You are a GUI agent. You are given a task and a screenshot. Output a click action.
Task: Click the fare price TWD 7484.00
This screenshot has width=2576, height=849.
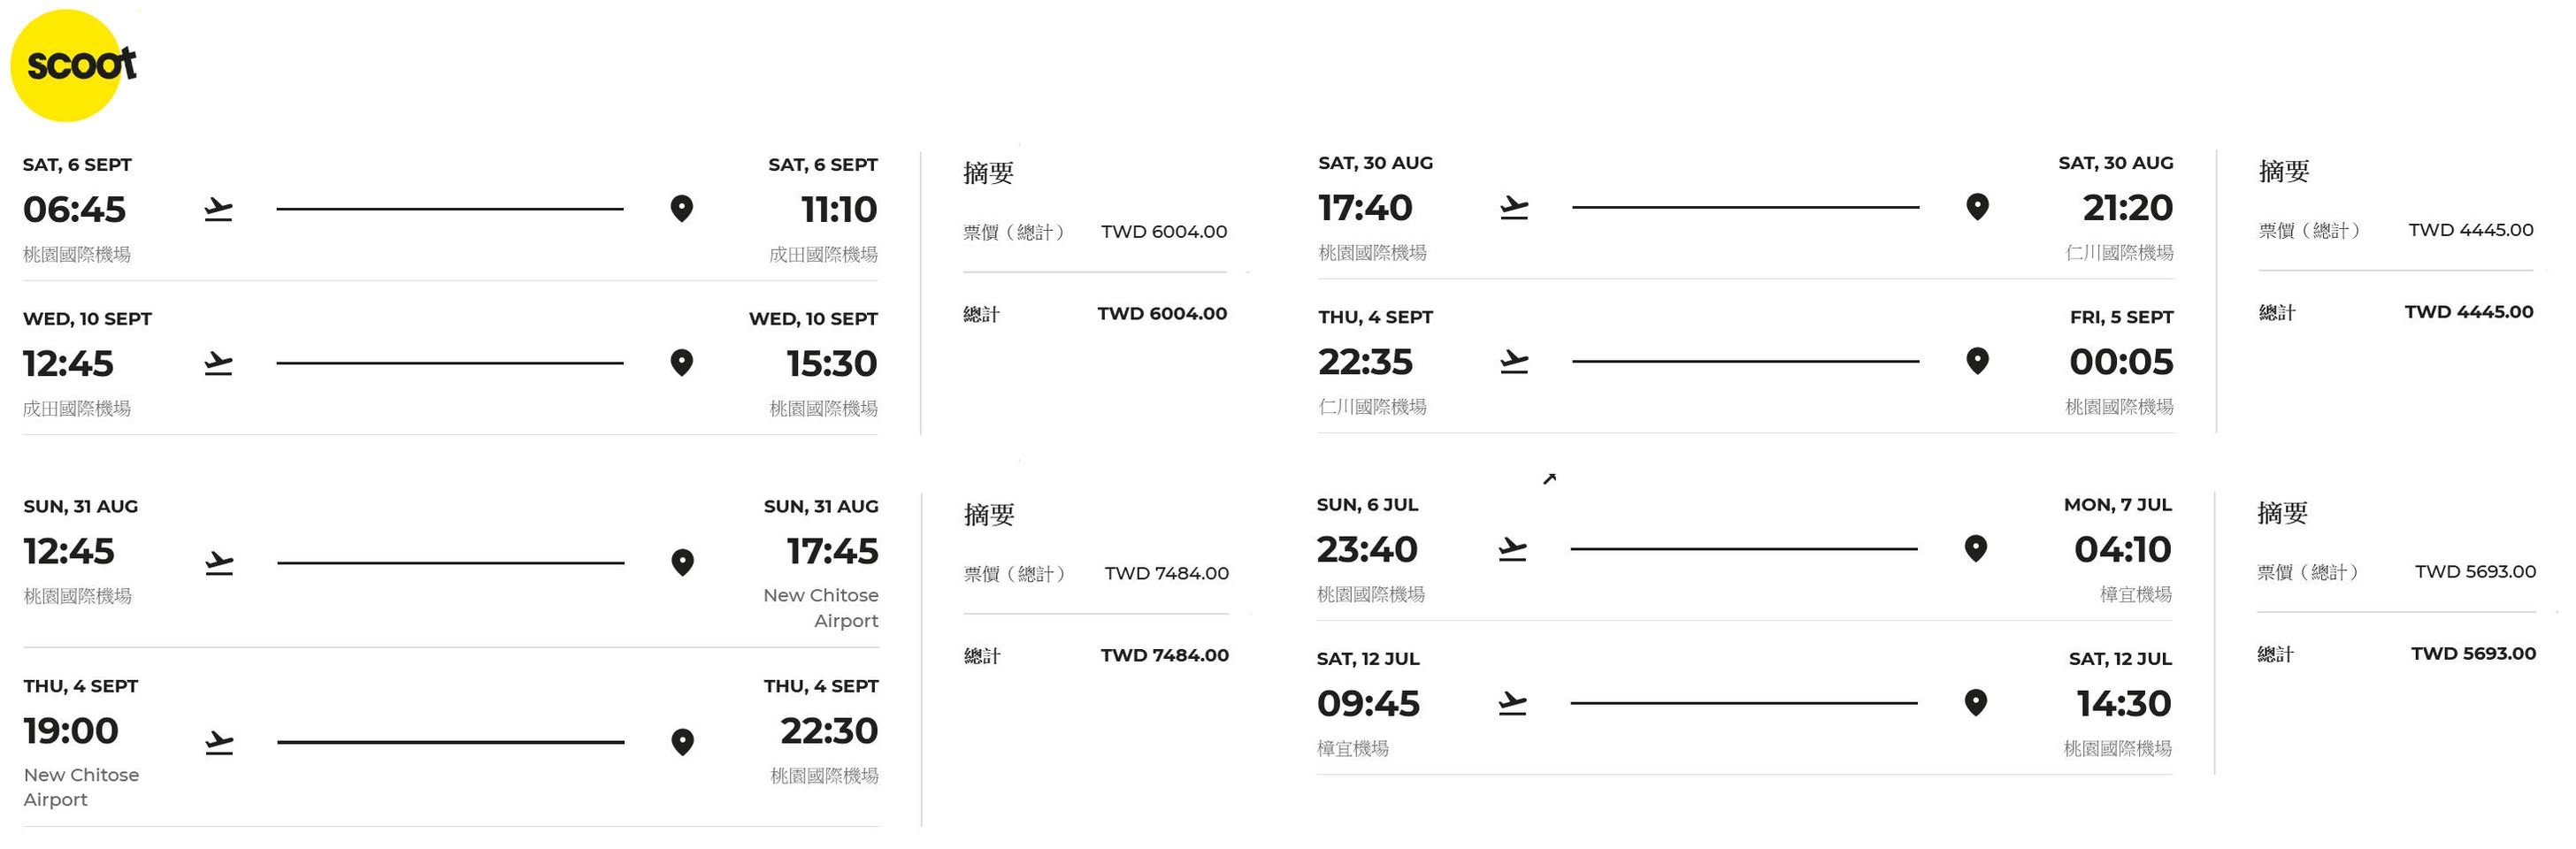click(1166, 574)
